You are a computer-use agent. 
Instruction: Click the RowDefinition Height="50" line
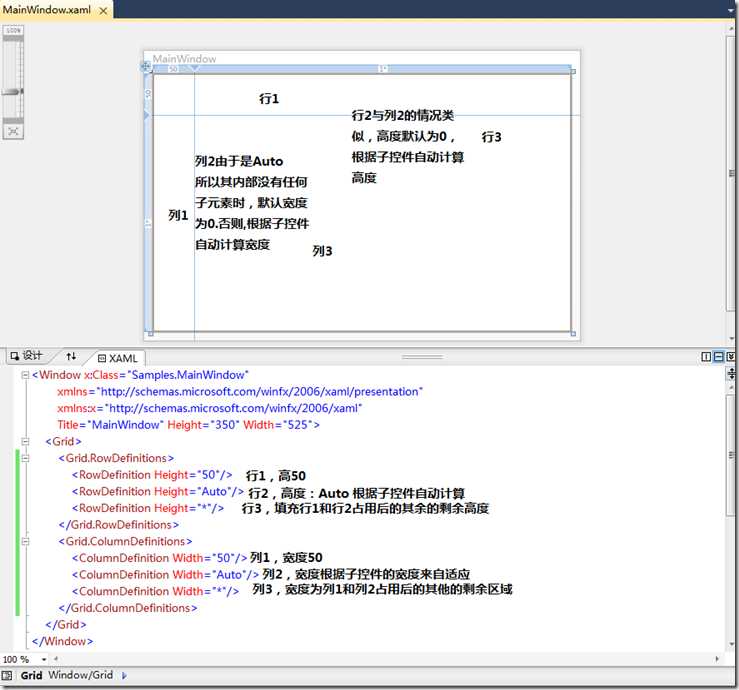pos(152,475)
